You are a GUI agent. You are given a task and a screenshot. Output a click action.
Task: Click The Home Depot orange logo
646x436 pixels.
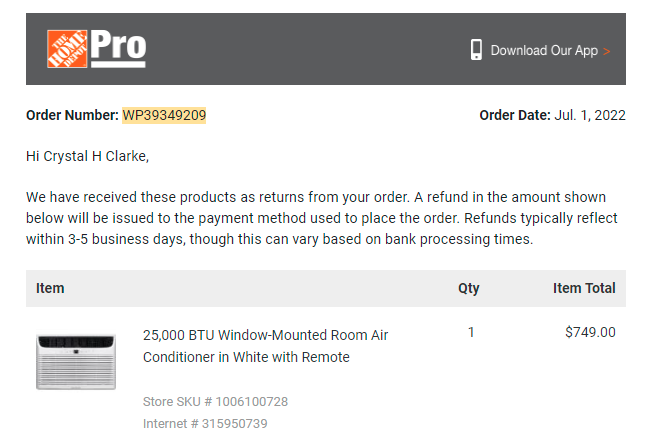(x=67, y=49)
